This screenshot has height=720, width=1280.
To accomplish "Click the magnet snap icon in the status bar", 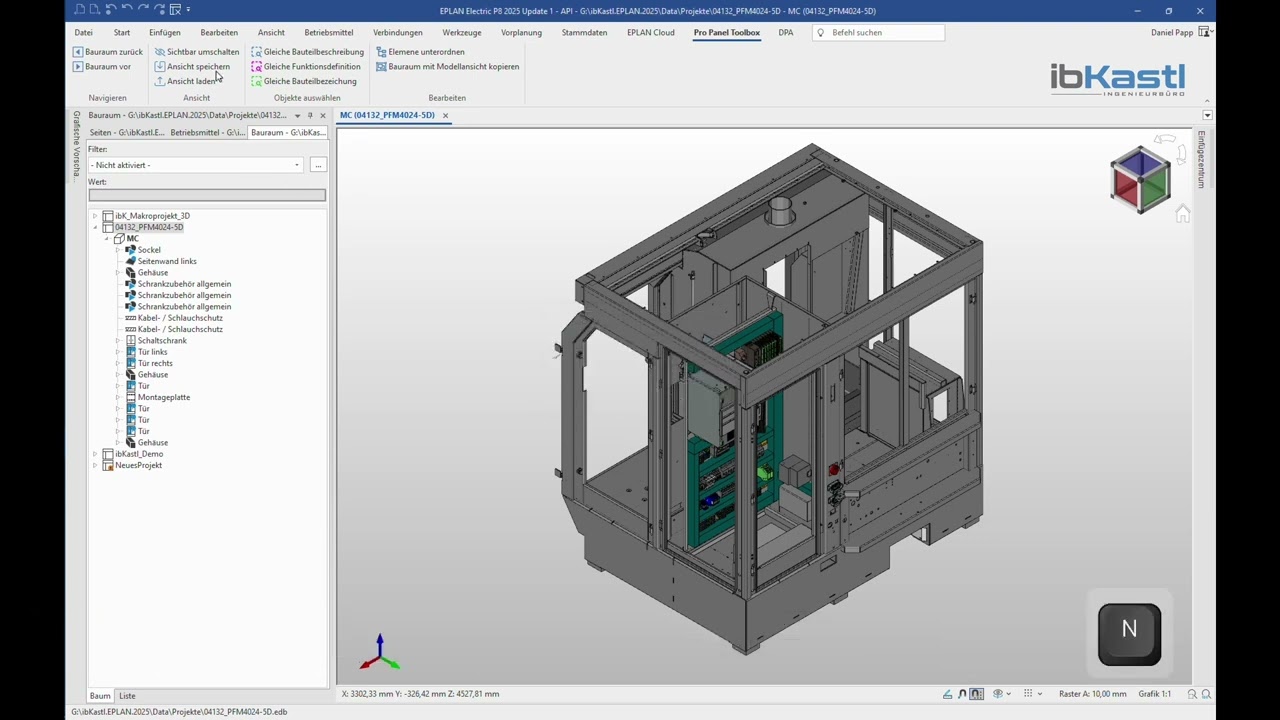I will click(x=962, y=694).
